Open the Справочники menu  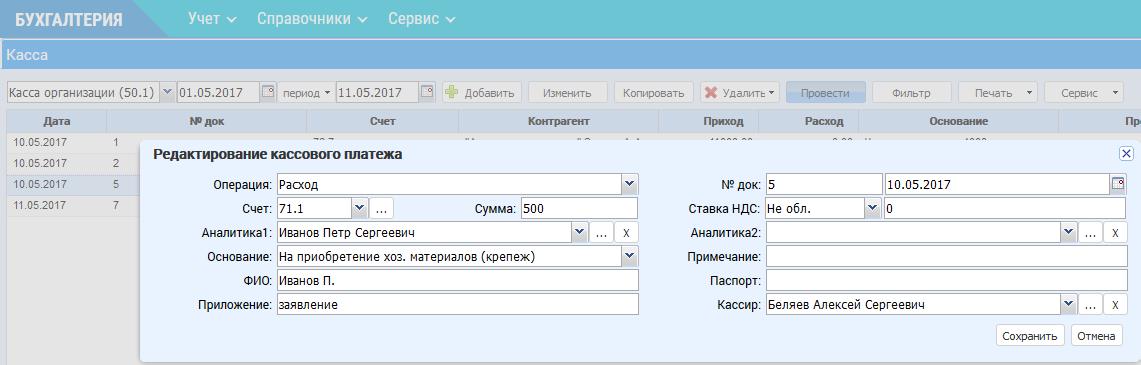point(312,19)
